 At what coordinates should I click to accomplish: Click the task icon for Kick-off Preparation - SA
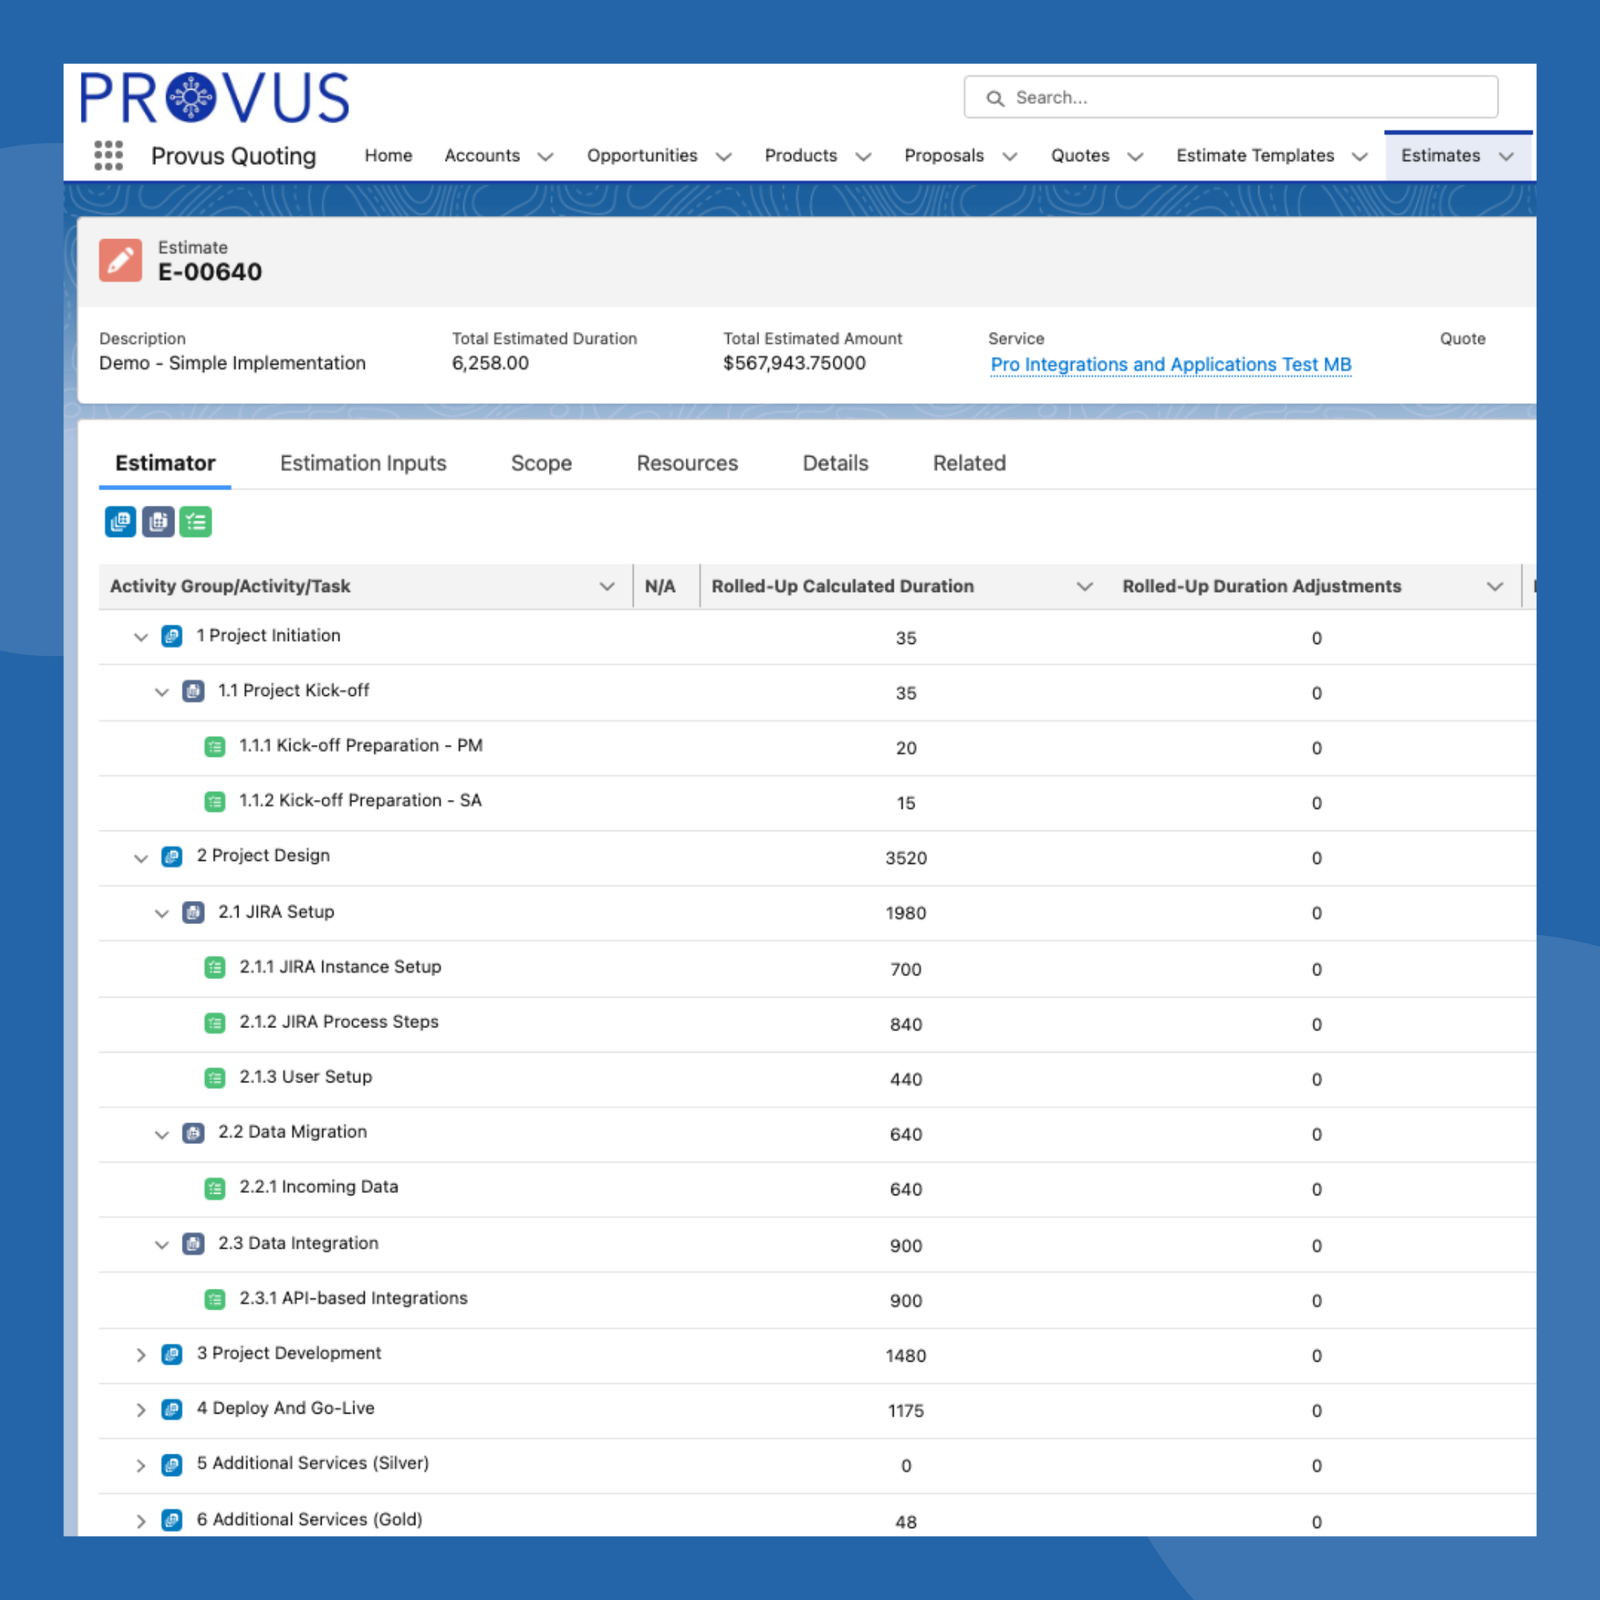pyautogui.click(x=214, y=802)
